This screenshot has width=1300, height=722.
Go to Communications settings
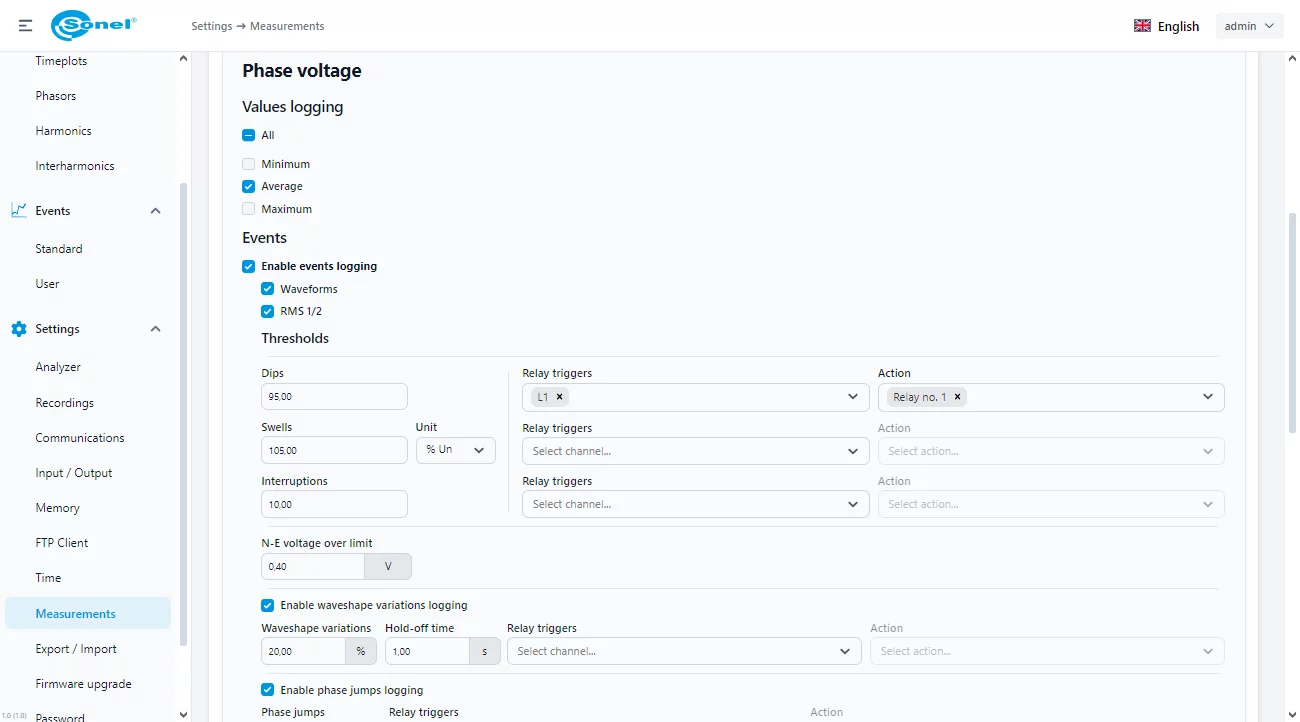click(80, 438)
